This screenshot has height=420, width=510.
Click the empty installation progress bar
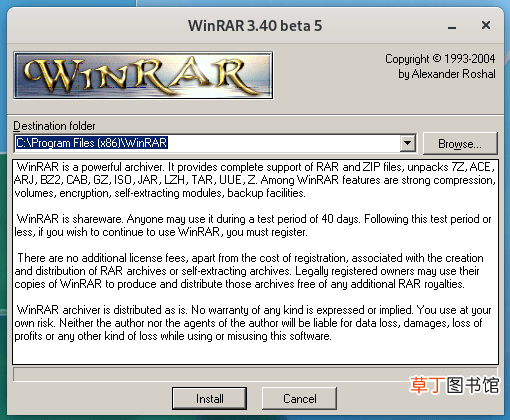(255, 374)
